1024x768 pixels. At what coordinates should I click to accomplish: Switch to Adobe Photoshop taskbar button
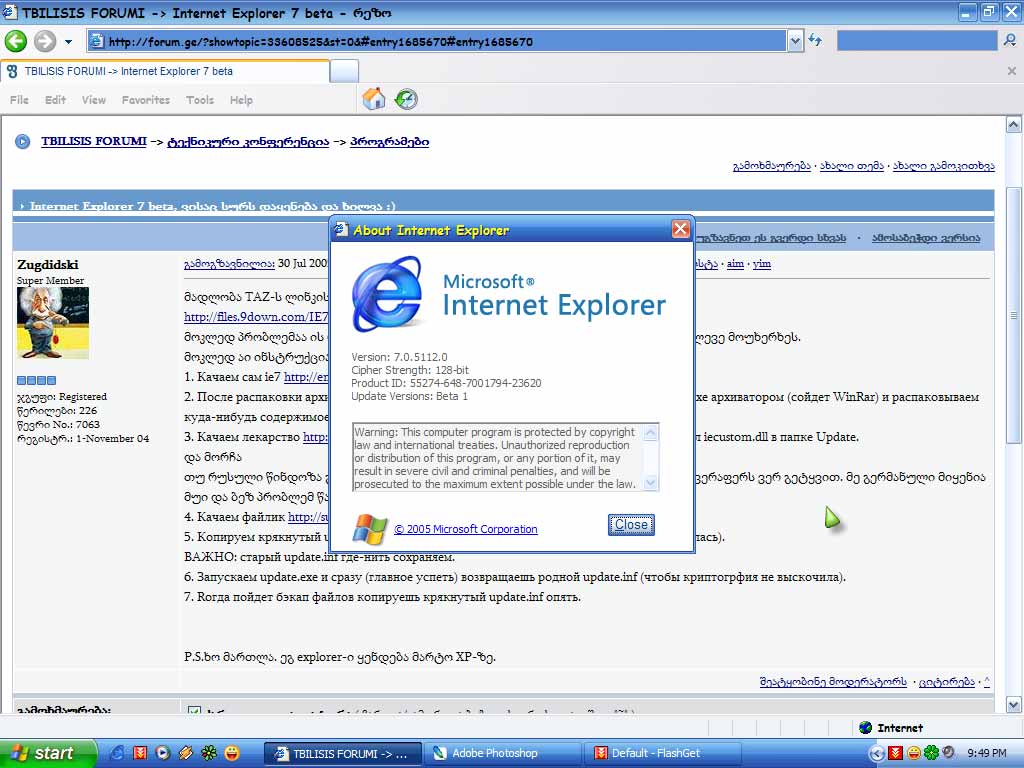tap(502, 754)
